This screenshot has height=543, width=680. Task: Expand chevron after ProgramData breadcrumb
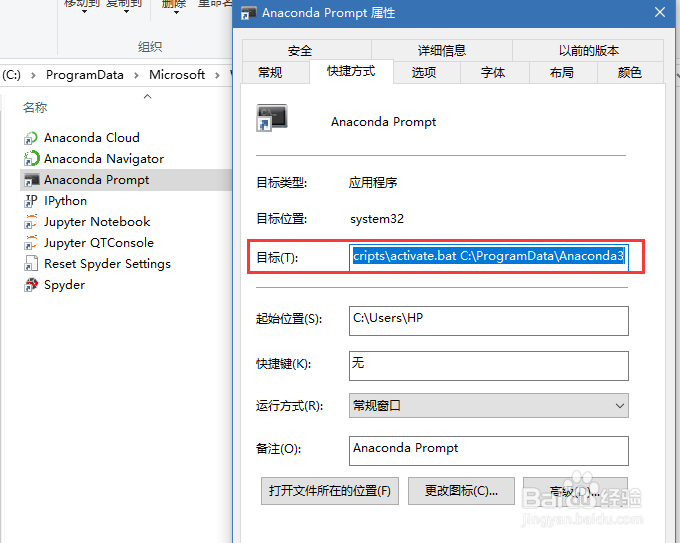pyautogui.click(x=136, y=75)
